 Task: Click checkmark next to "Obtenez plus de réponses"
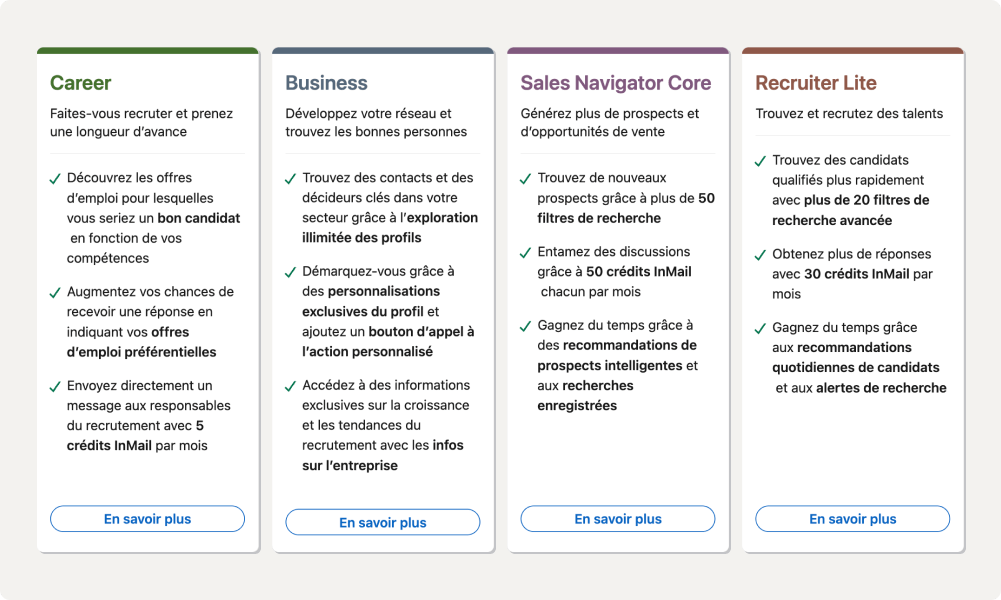pyautogui.click(x=761, y=255)
